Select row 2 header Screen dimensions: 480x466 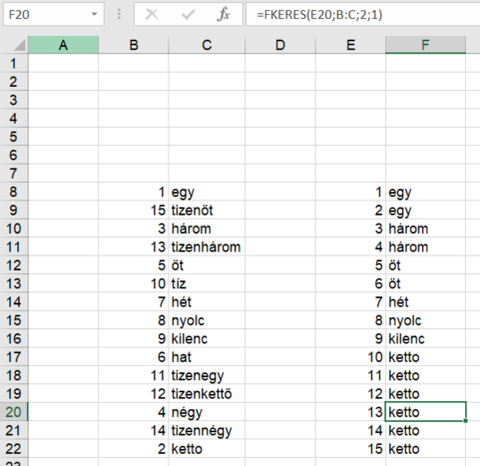point(14,82)
